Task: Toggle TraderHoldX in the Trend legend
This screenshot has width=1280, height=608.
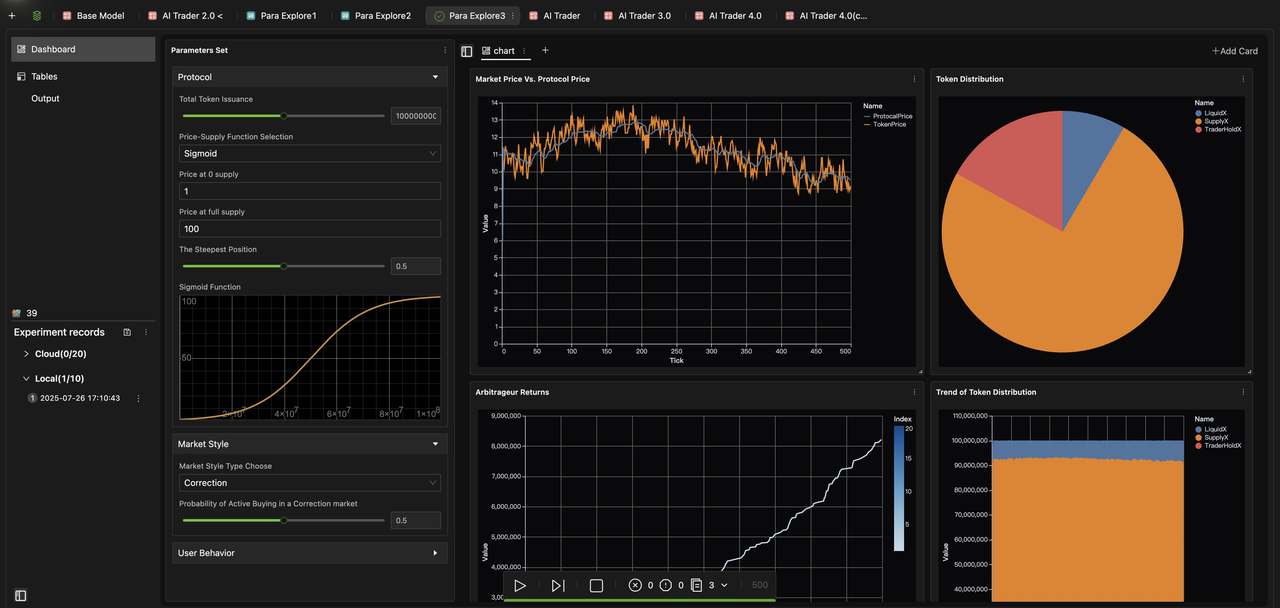Action: [1222, 445]
